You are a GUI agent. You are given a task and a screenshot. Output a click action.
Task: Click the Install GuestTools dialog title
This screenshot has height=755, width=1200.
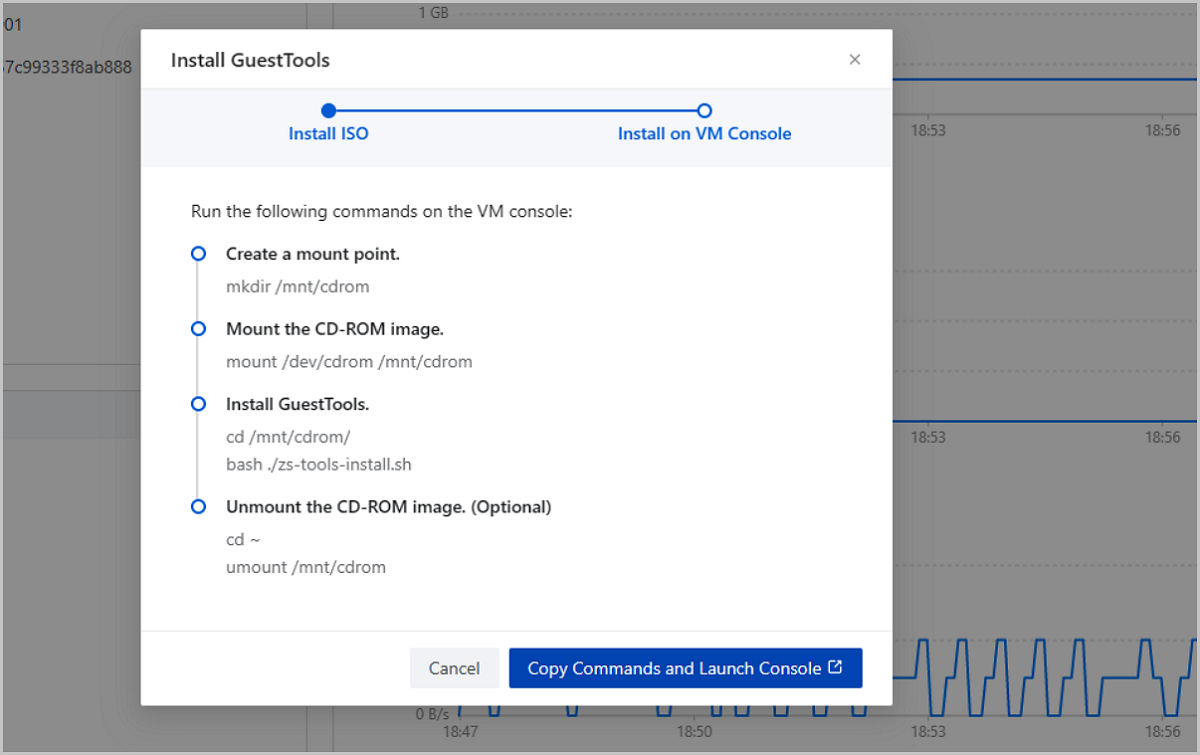click(x=250, y=60)
